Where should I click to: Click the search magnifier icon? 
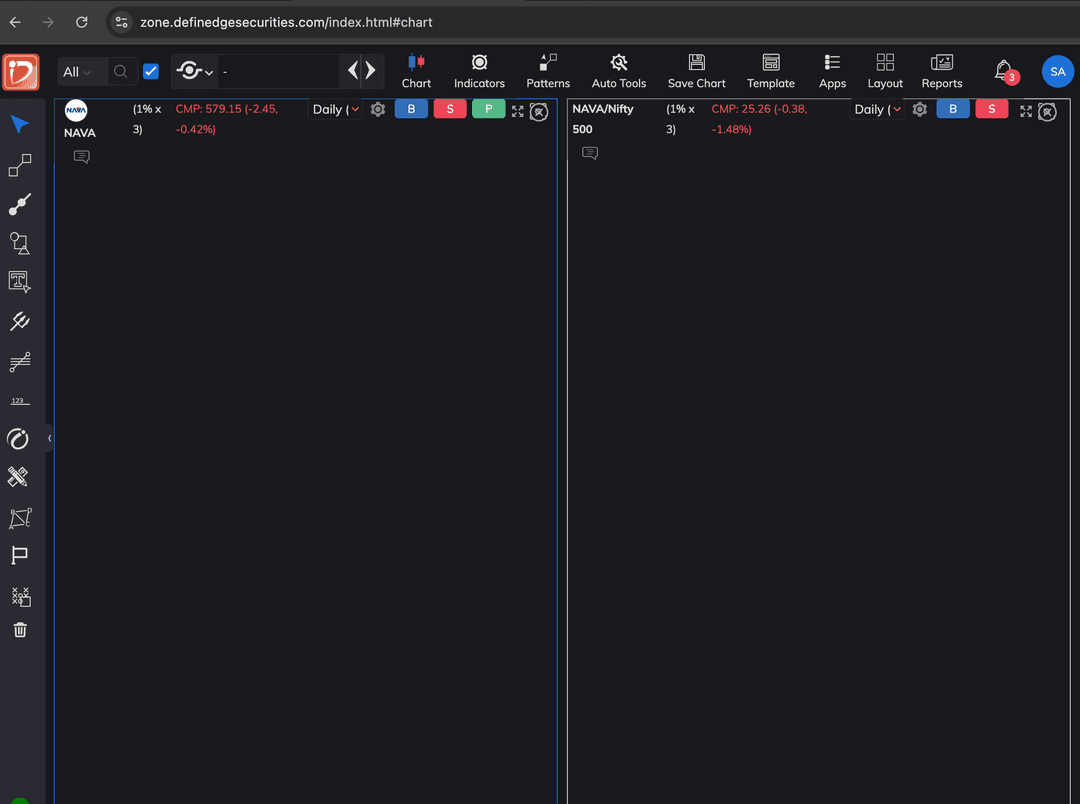[x=121, y=72]
